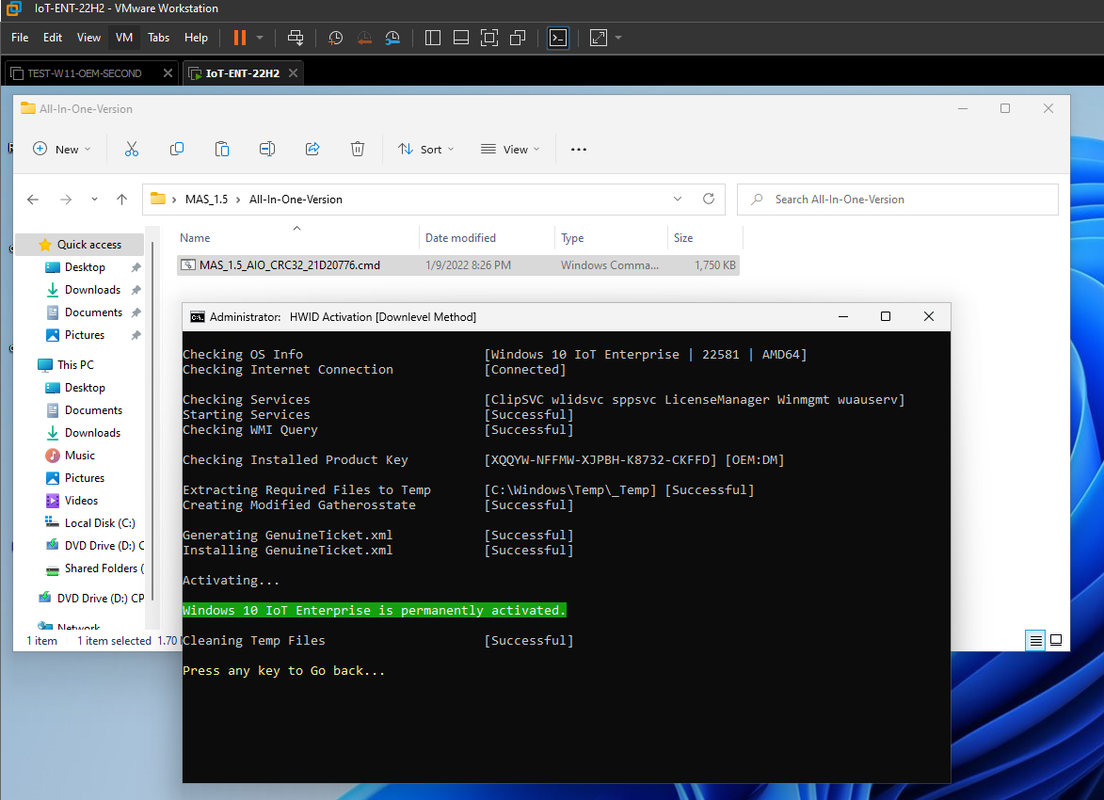Show or hide the library sidebar
Image resolution: width=1104 pixels, height=800 pixels.
pyautogui.click(x=433, y=38)
